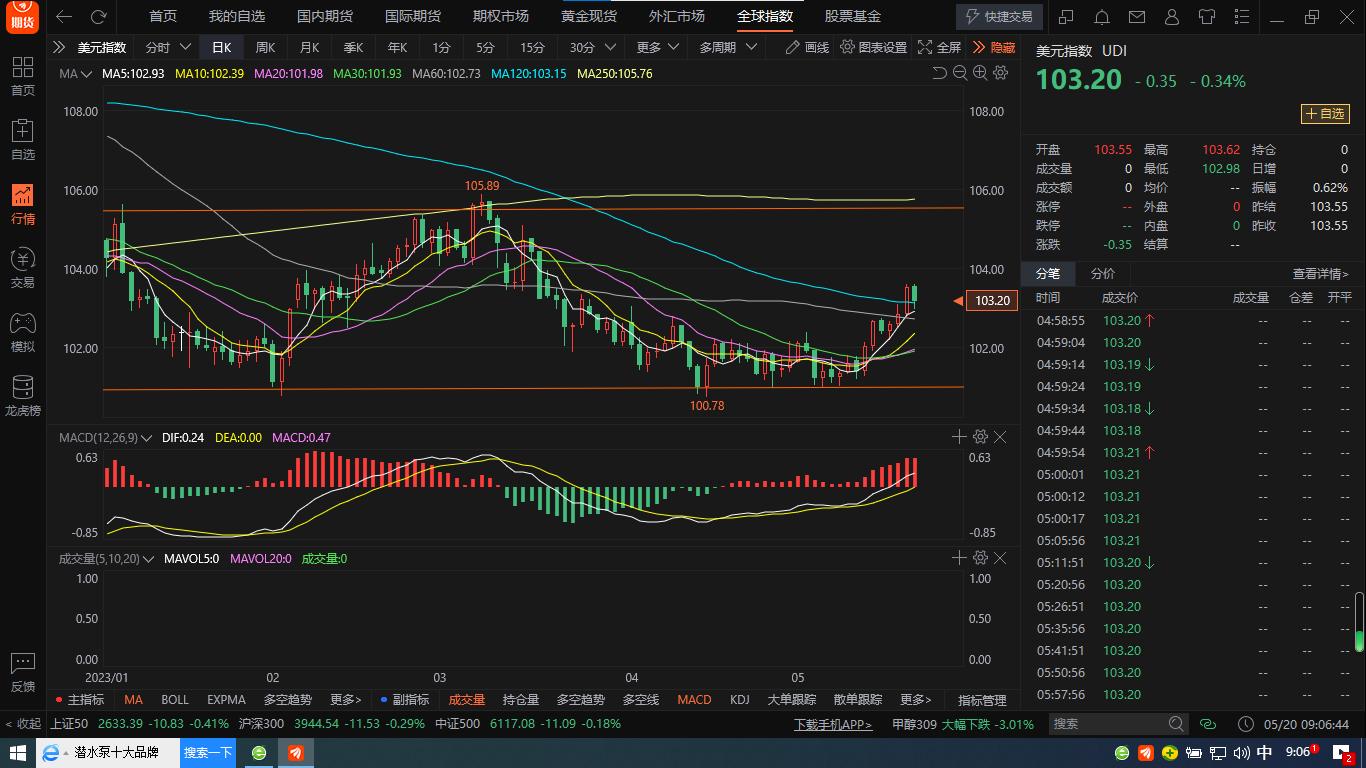The width and height of the screenshot is (1366, 768).
Task: Zoom in the main chart
Action: coord(980,73)
